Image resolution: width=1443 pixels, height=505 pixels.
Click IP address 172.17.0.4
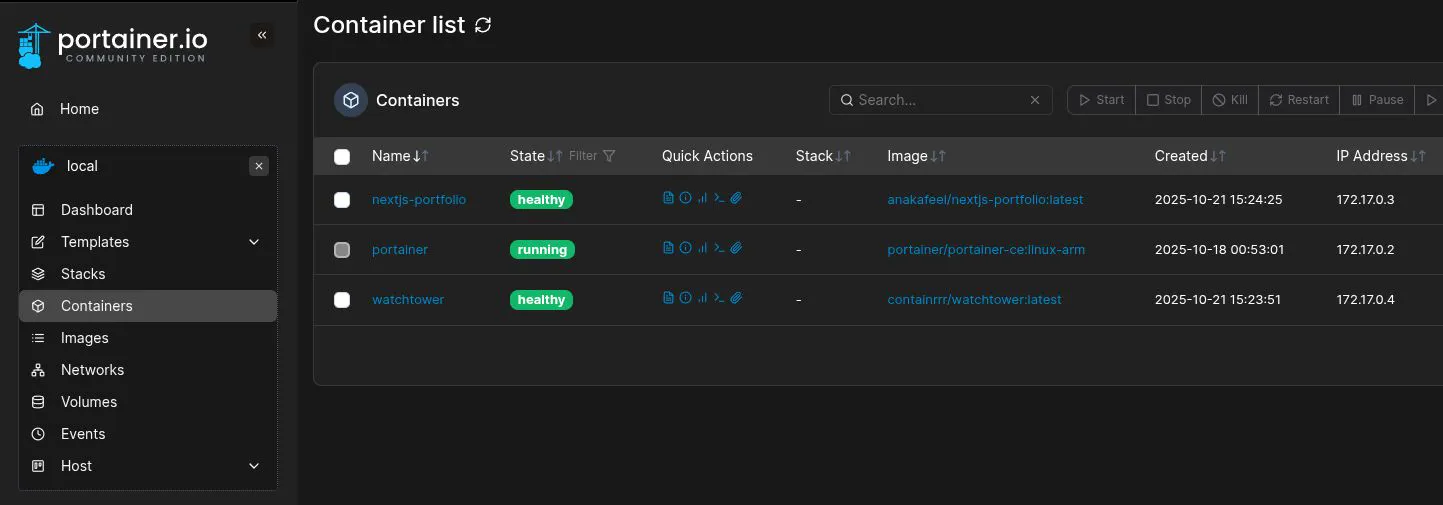click(x=1365, y=300)
